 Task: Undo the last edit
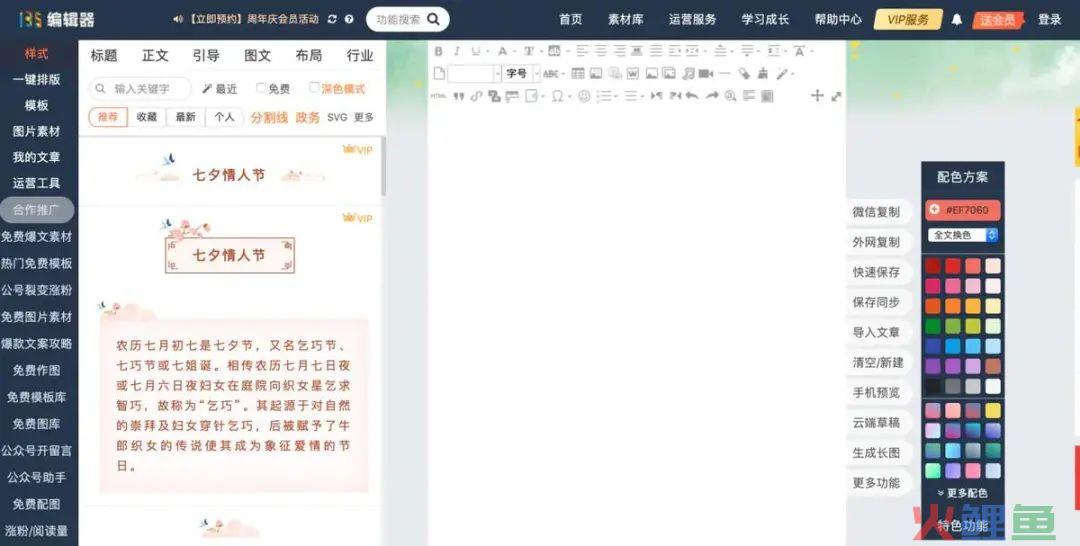692,96
